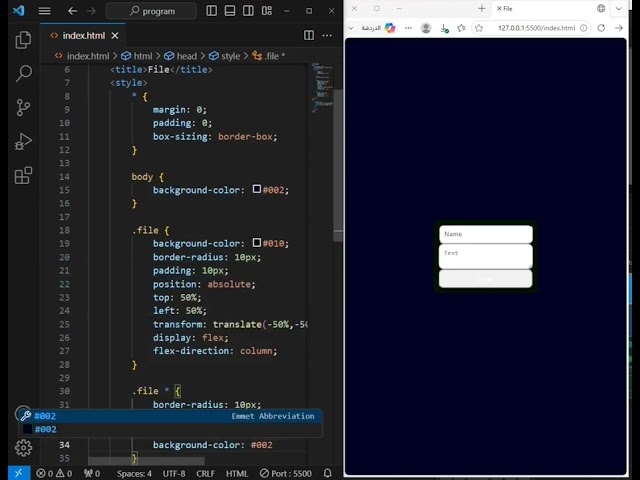Open the Search view in activity bar
This screenshot has height=480, width=640.
pyautogui.click(x=23, y=73)
